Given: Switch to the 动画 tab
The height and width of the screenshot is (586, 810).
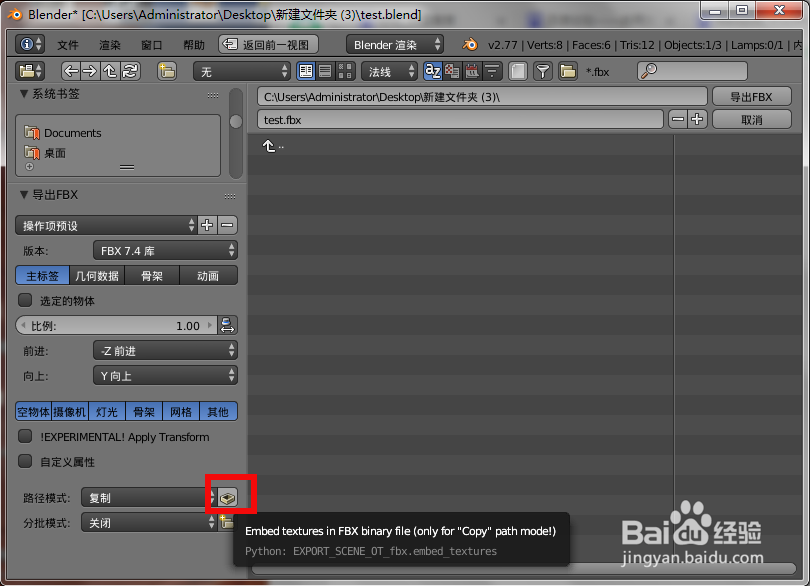Looking at the screenshot, I should (x=208, y=275).
